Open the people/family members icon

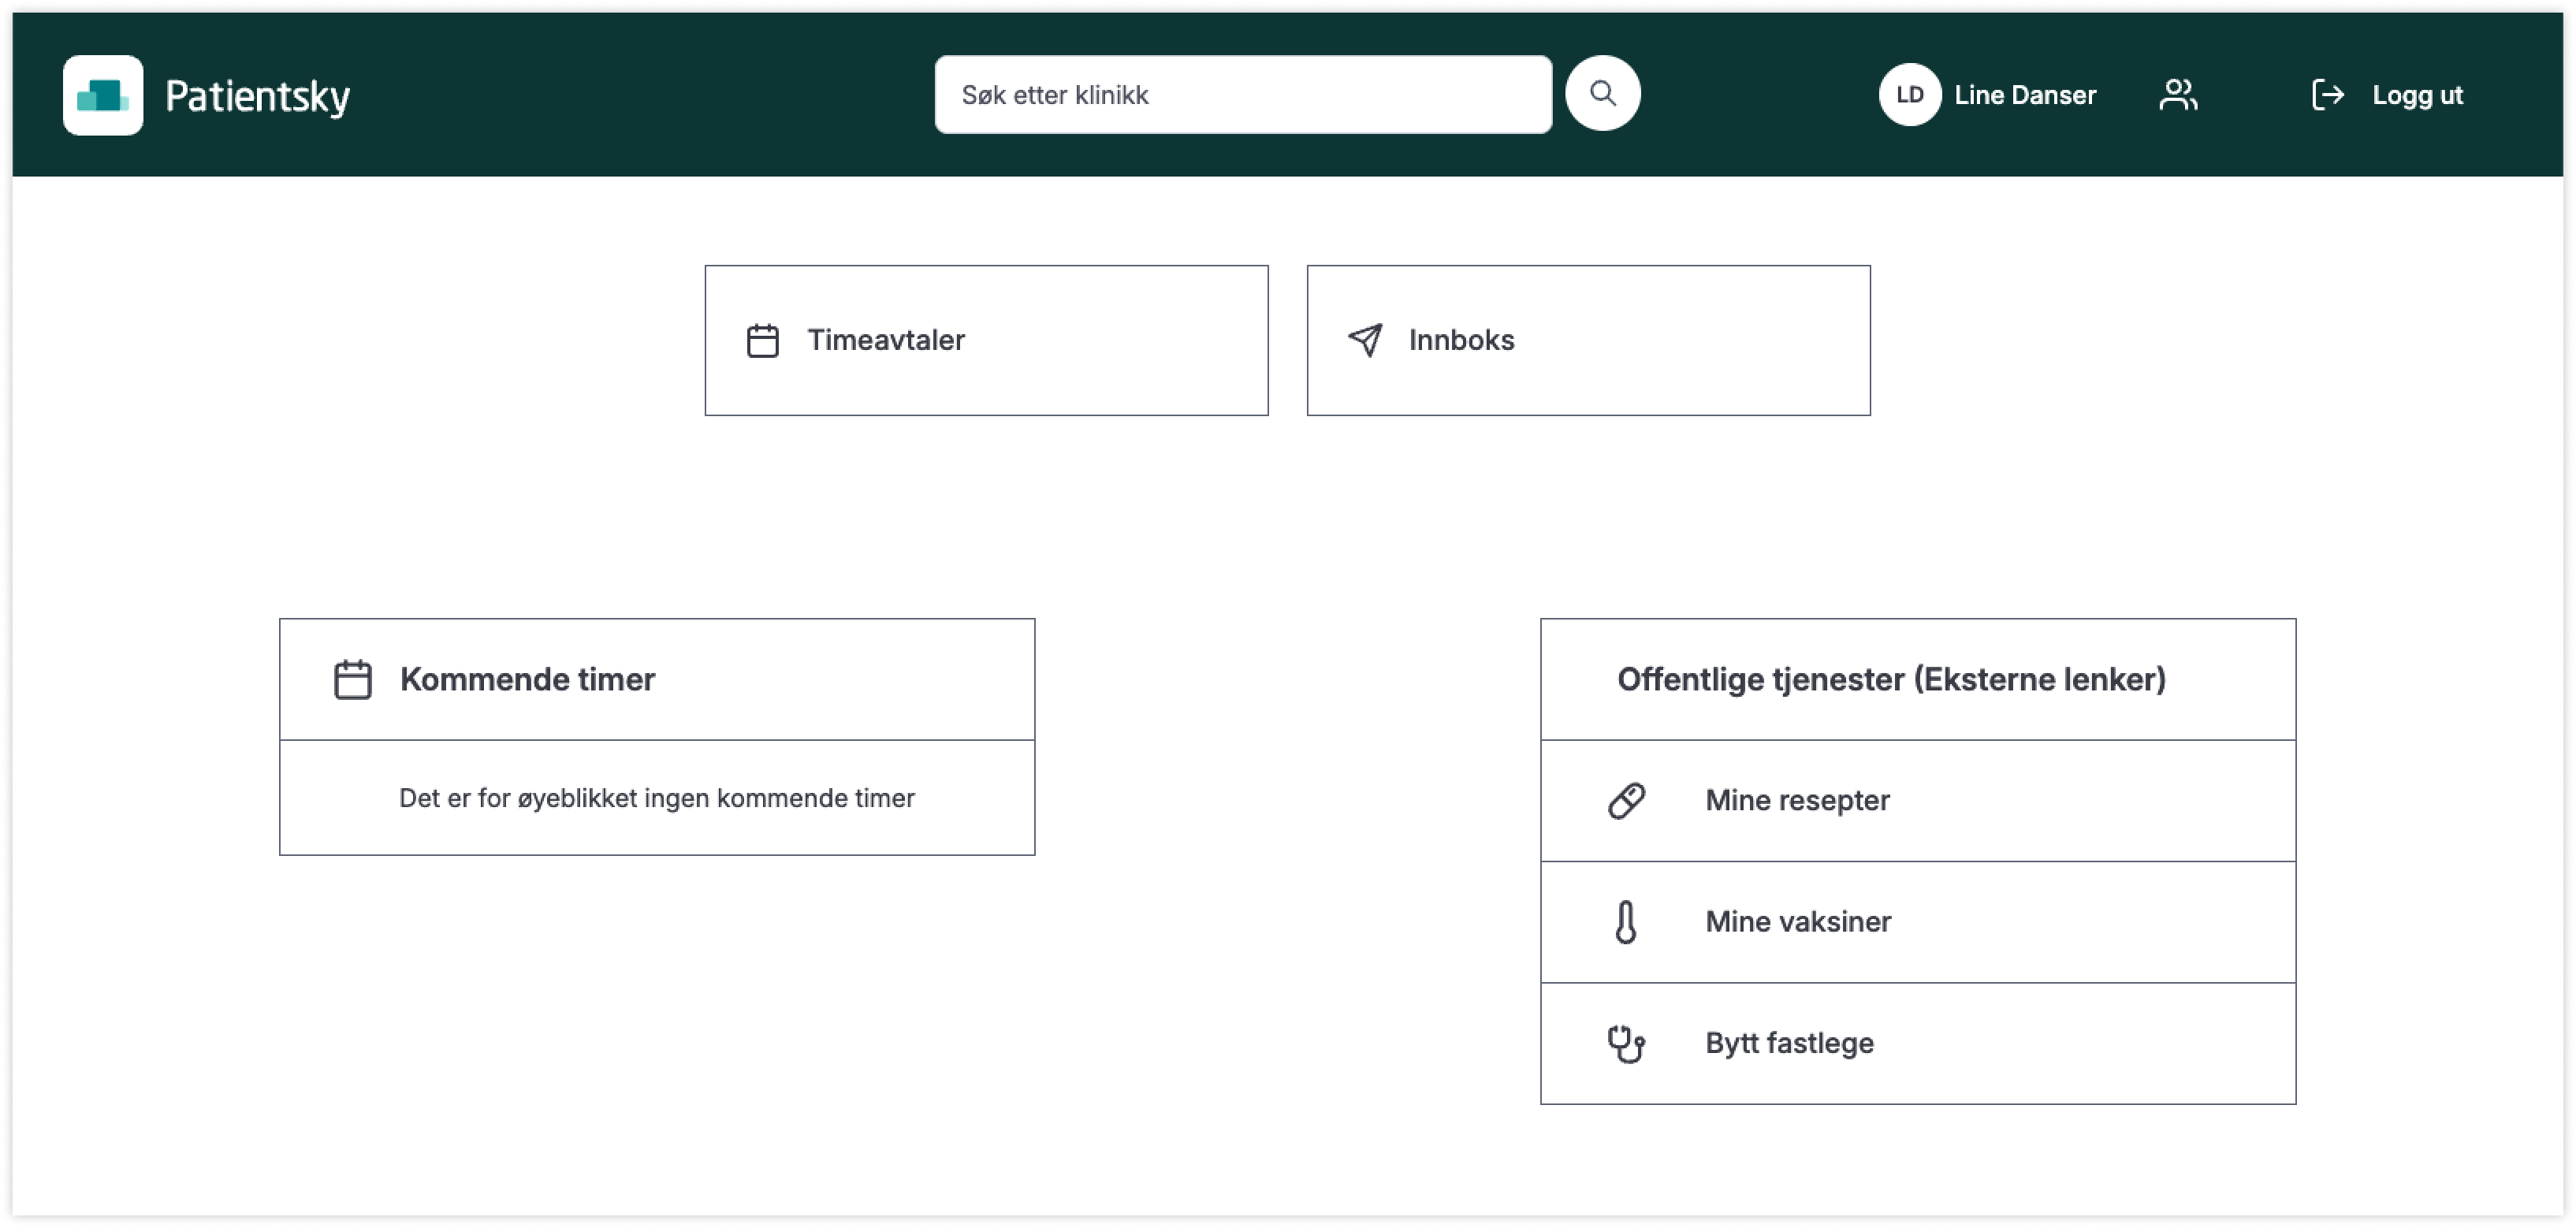click(2177, 95)
